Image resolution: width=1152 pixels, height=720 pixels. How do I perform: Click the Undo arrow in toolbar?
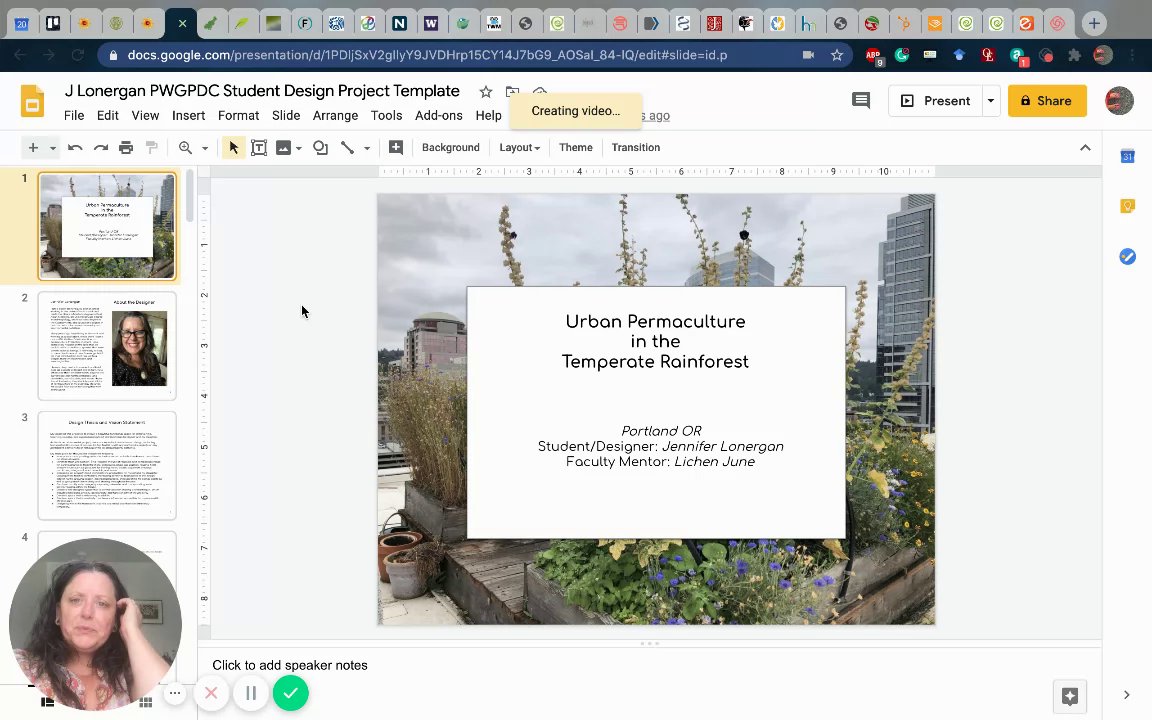click(75, 148)
